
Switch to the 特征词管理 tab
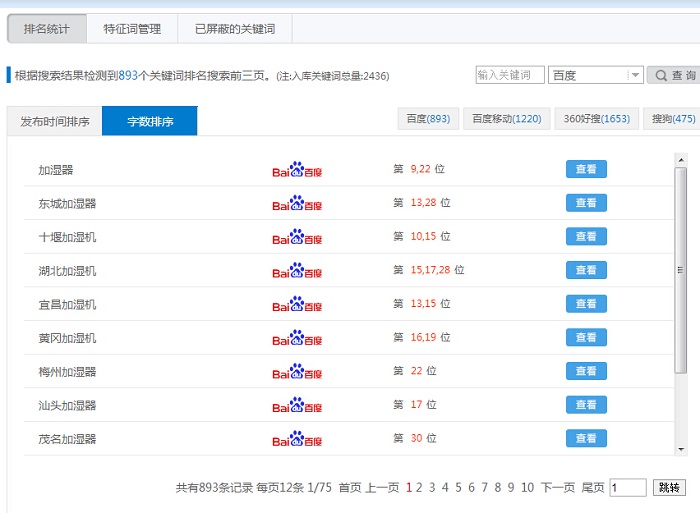click(132, 29)
